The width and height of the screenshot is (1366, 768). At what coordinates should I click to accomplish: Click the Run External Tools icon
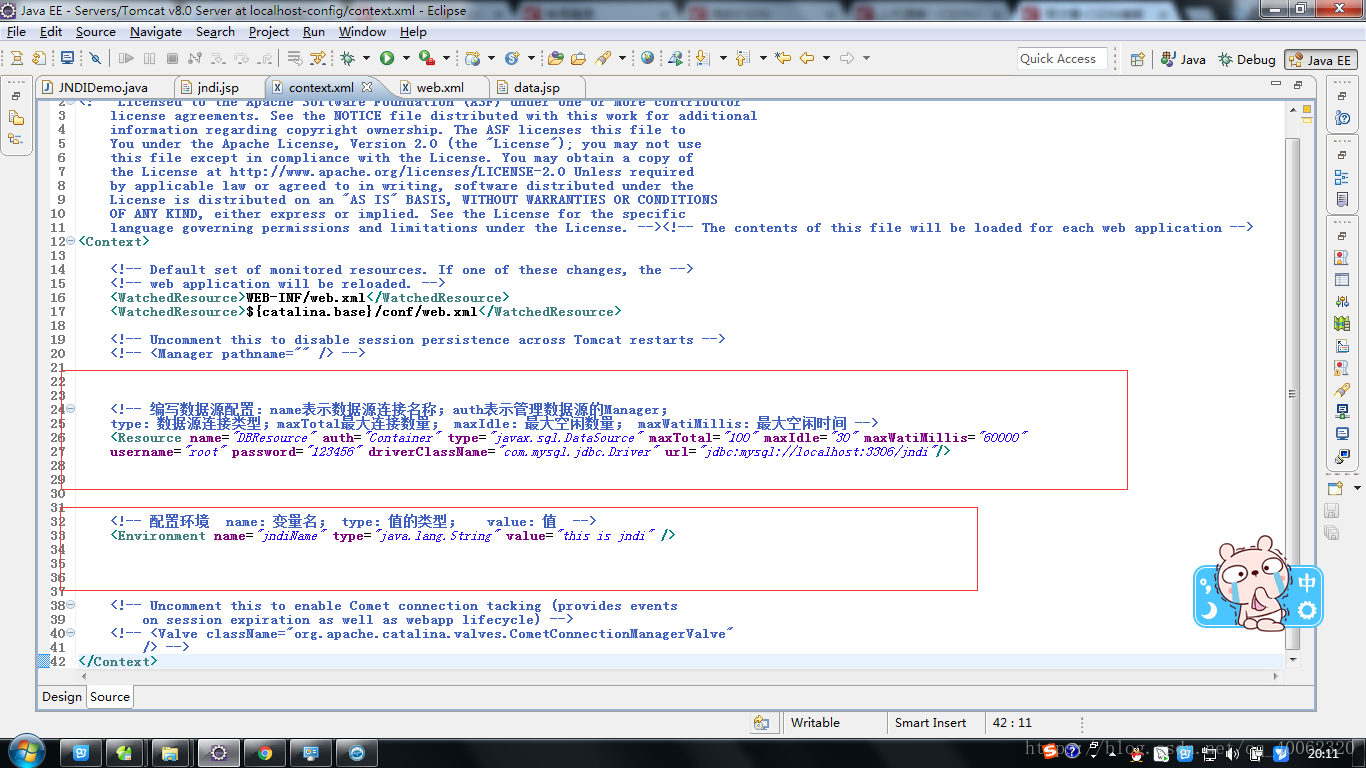coord(427,58)
